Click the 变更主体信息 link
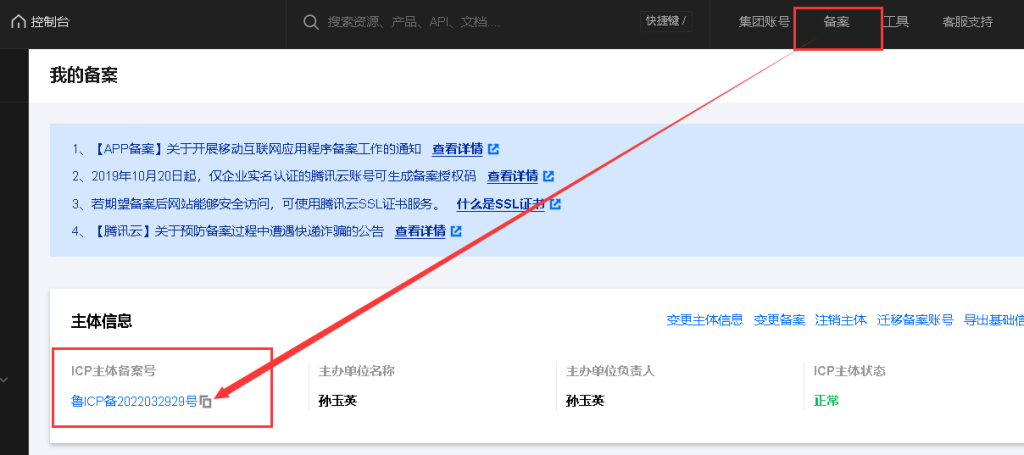 pyautogui.click(x=704, y=320)
